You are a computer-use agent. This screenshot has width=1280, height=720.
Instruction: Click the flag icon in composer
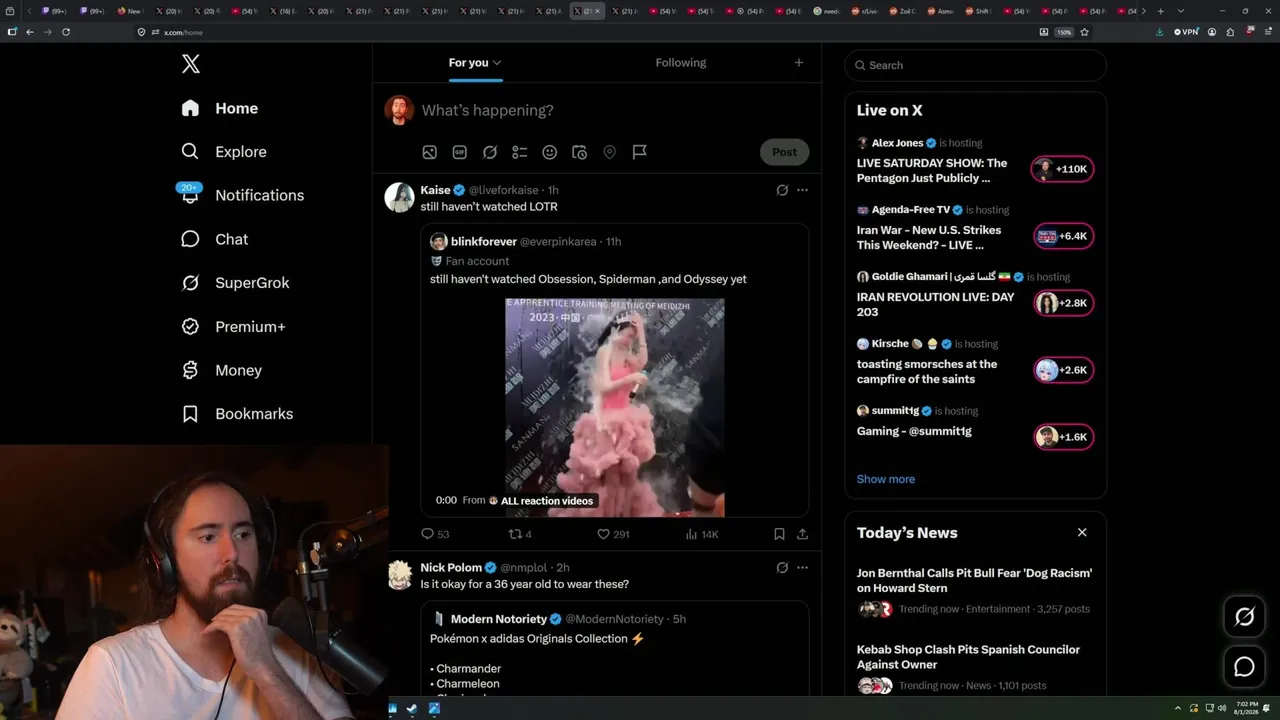coord(640,152)
